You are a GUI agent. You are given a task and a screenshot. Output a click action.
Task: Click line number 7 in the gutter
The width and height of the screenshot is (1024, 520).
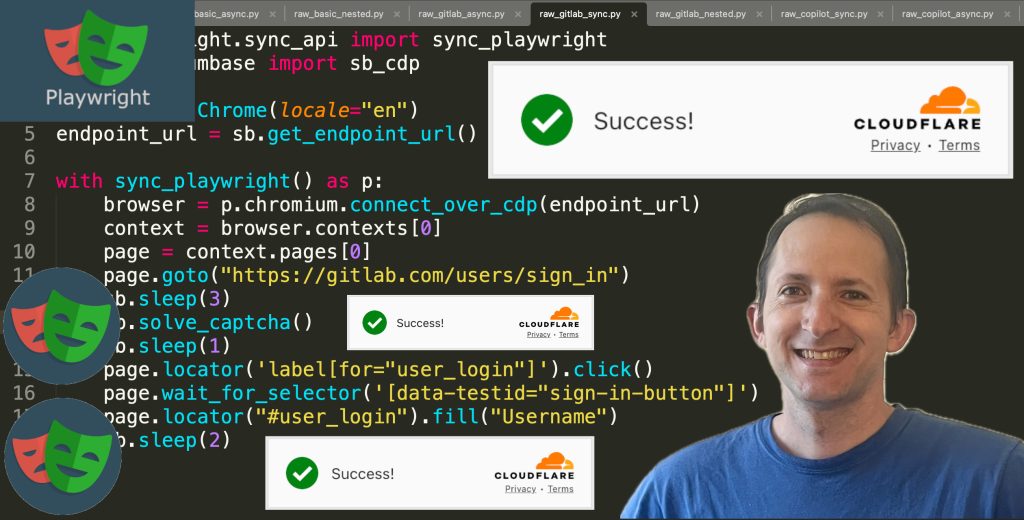[x=29, y=181]
